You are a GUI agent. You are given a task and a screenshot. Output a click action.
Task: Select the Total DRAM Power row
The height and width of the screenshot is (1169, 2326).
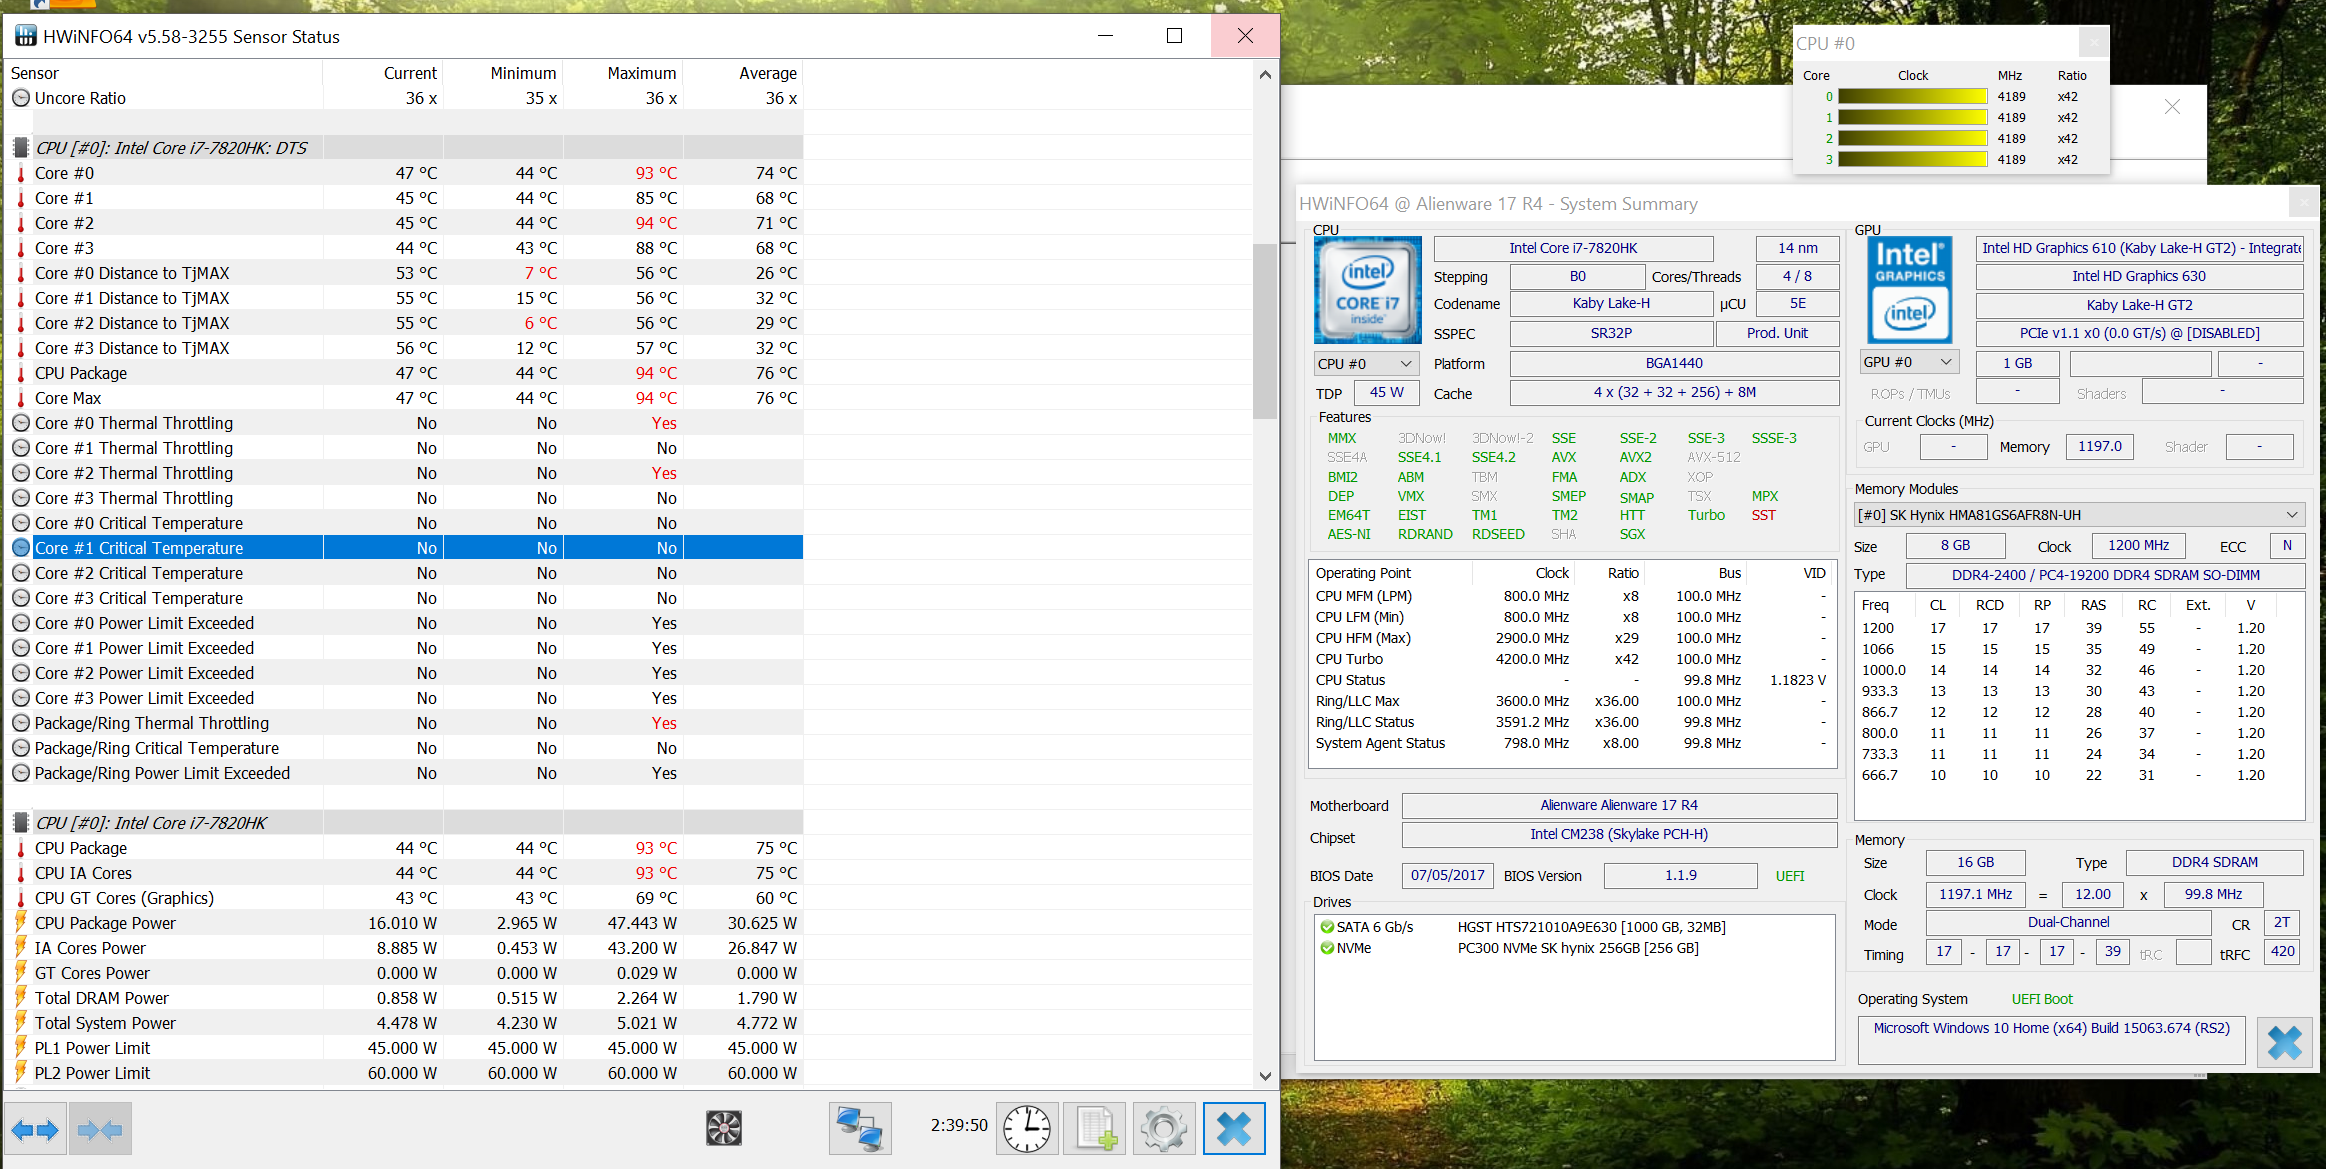point(404,998)
